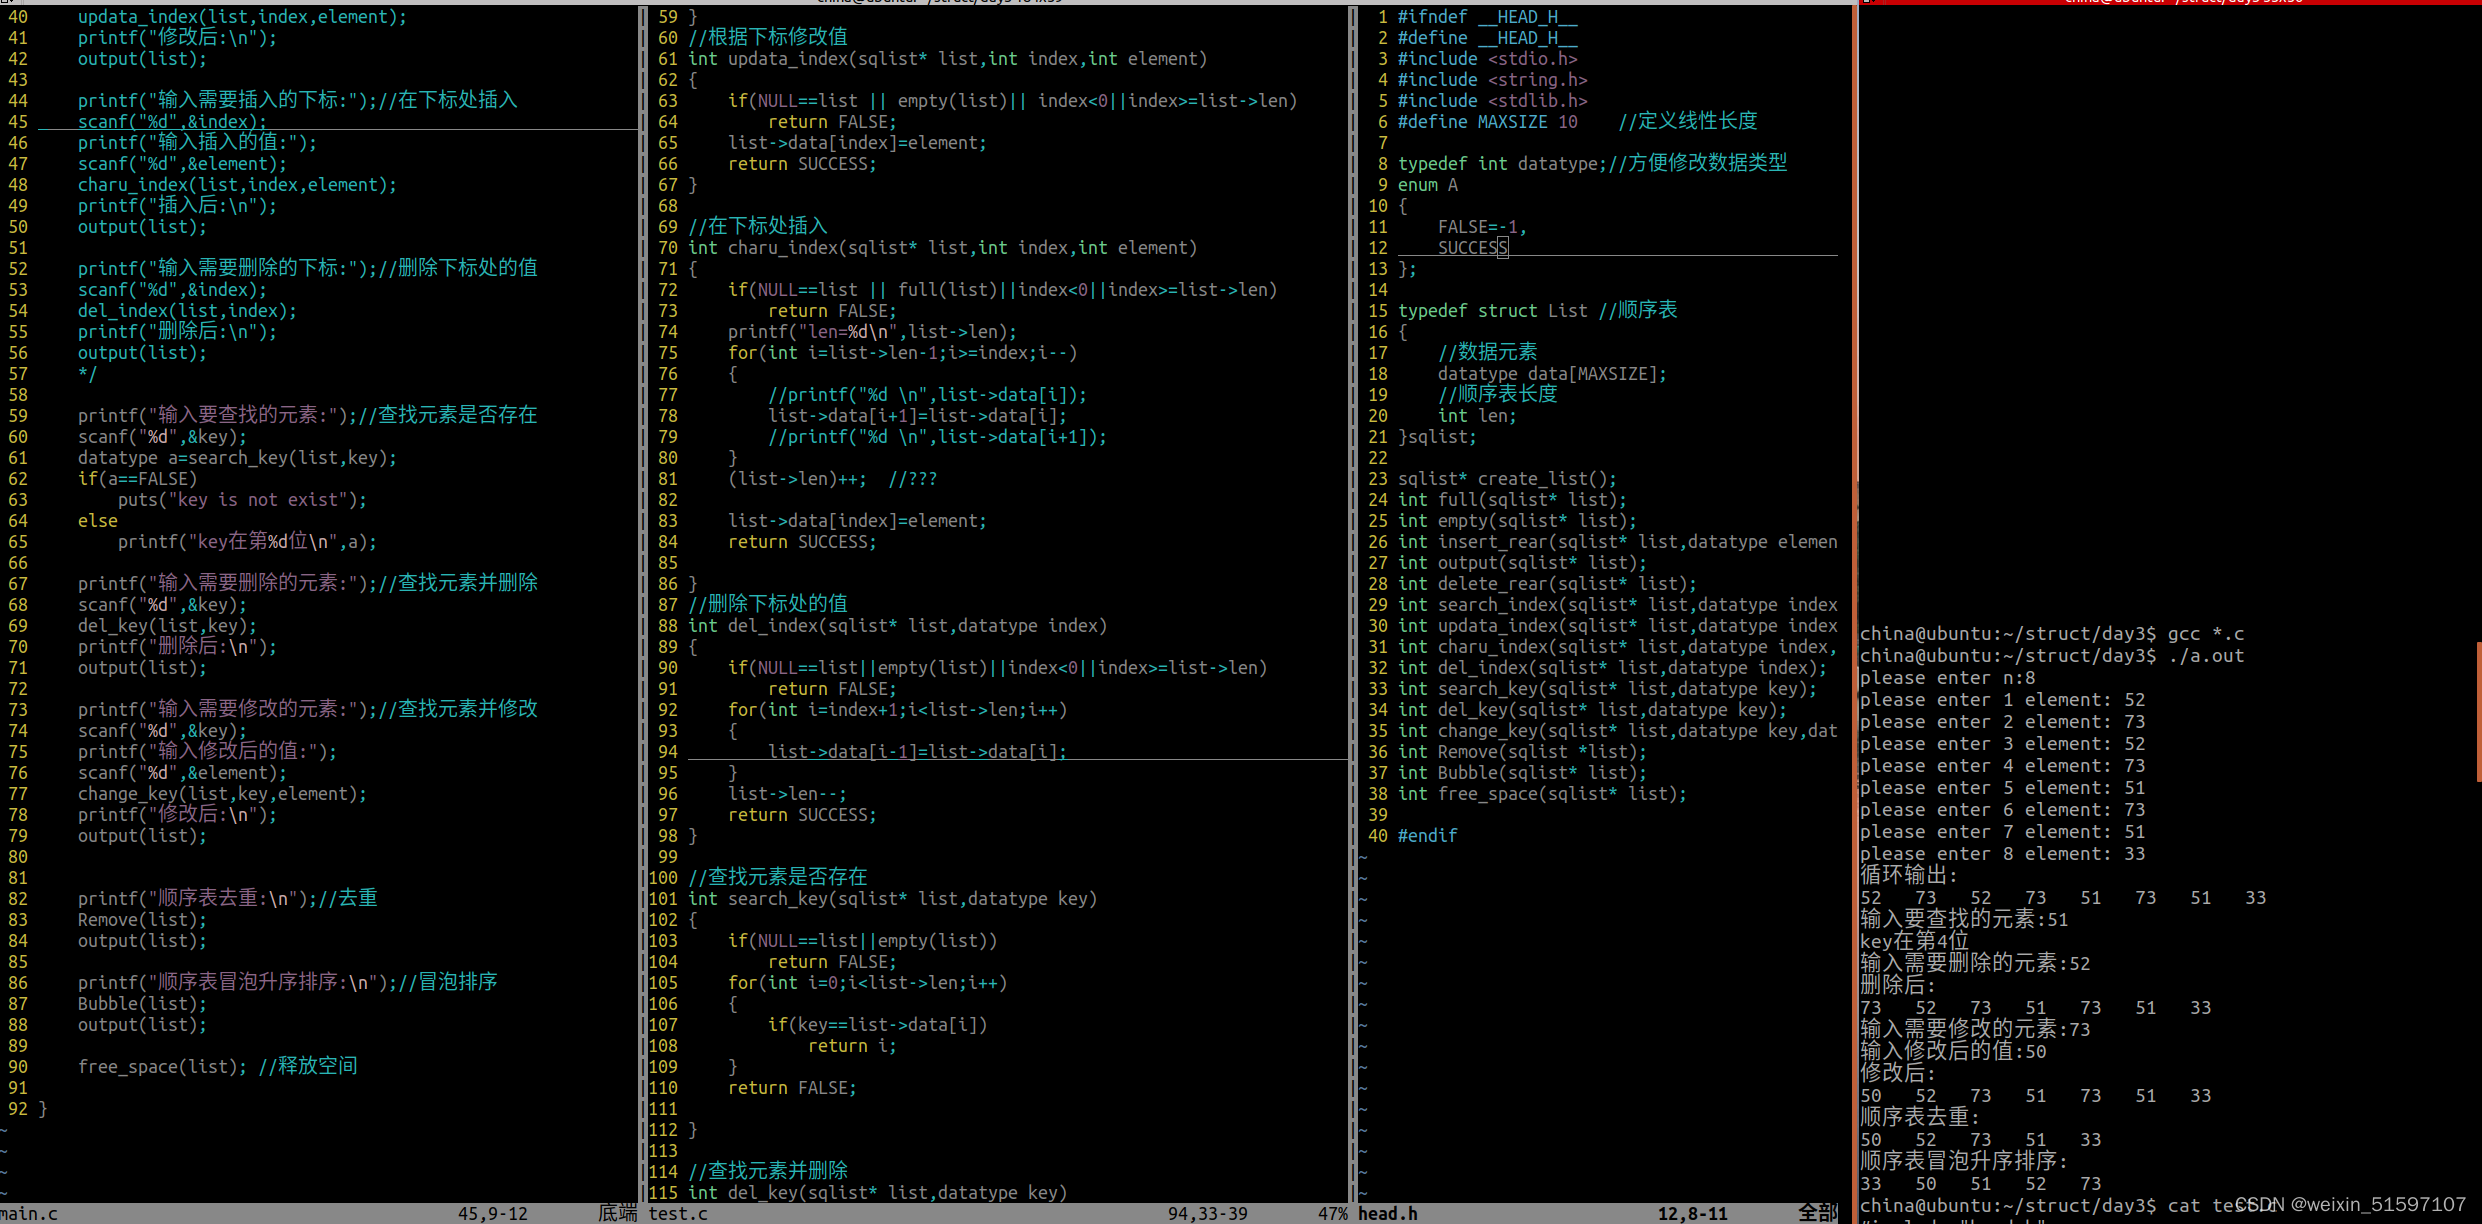Image resolution: width=2482 pixels, height=1224 pixels.
Task: Click Bubble(list) call in main.c
Action: coord(143,1004)
